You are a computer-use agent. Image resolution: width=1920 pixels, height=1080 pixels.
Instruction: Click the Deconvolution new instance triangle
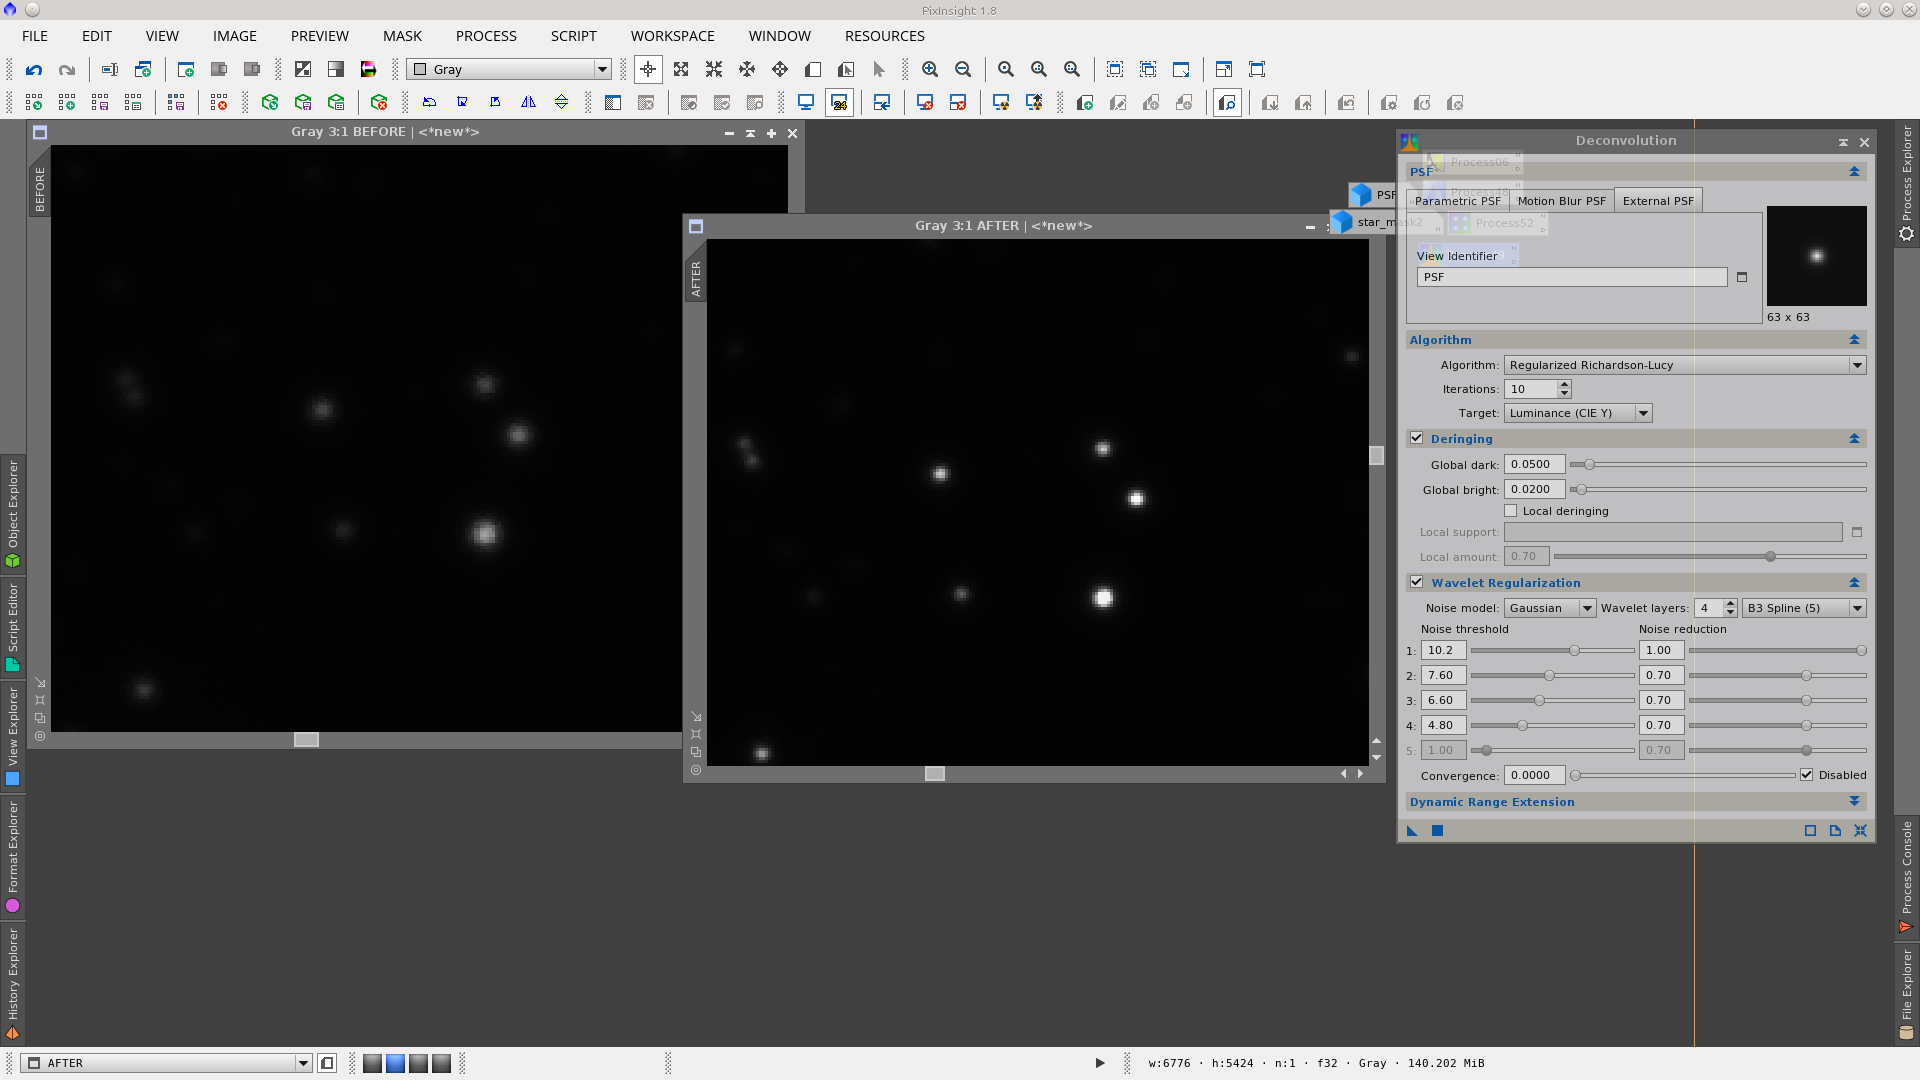point(1412,831)
